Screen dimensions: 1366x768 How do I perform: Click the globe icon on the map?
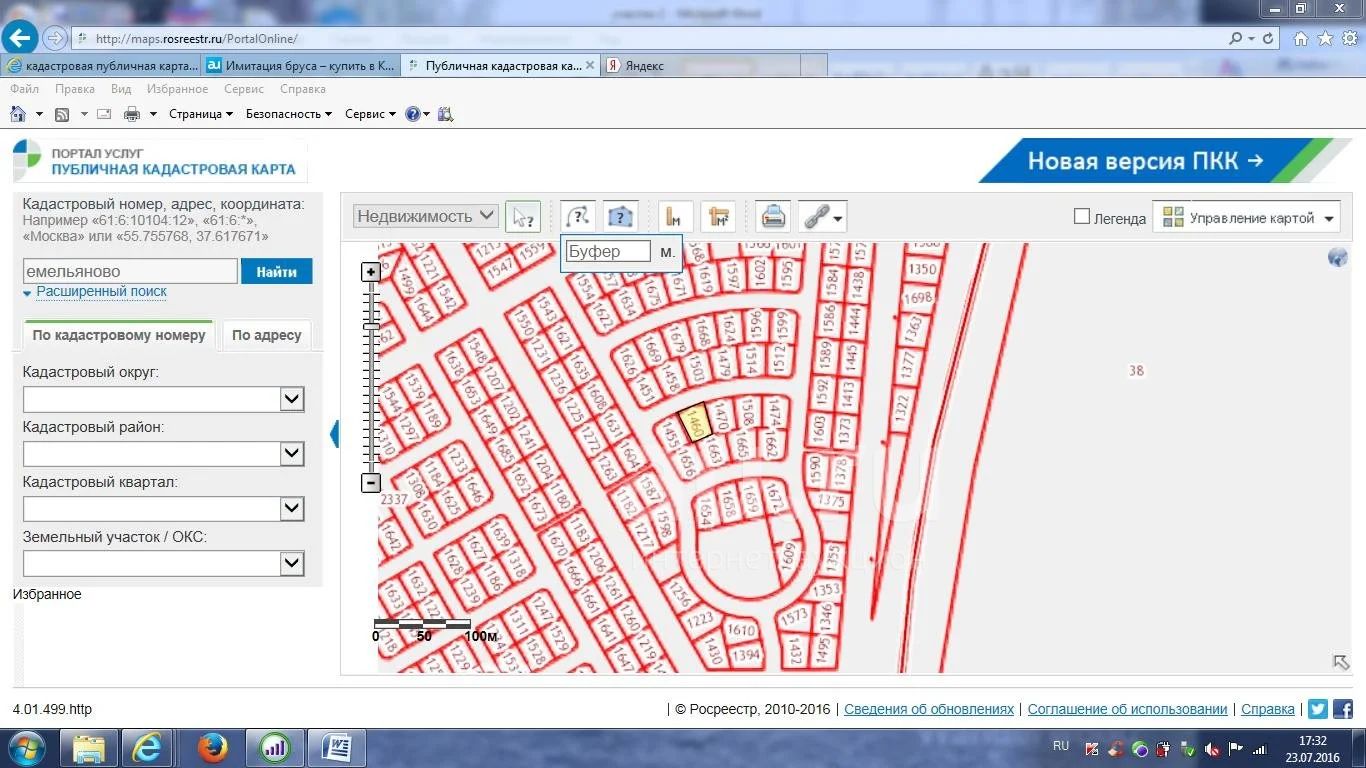(1338, 257)
